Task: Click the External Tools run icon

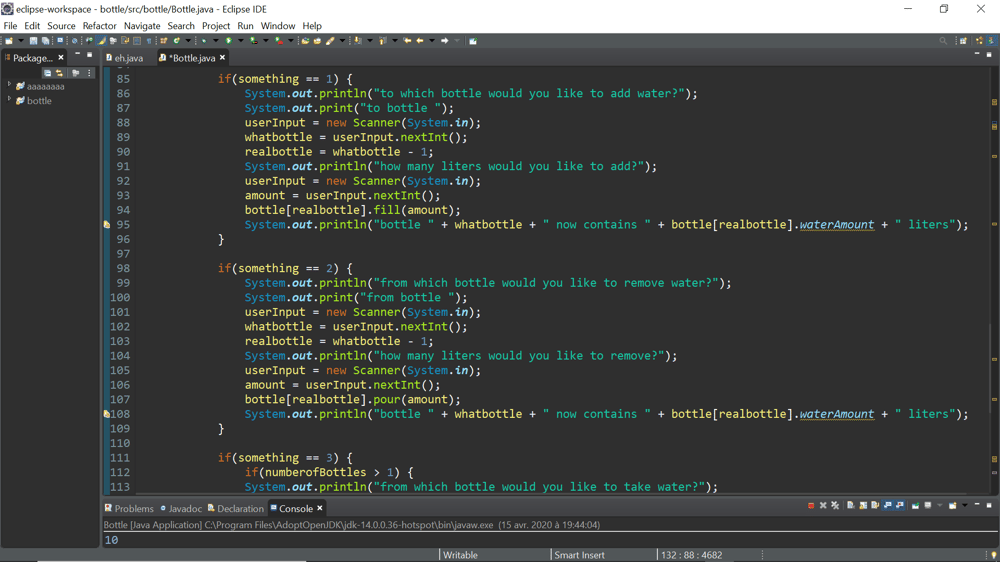Action: pos(279,41)
